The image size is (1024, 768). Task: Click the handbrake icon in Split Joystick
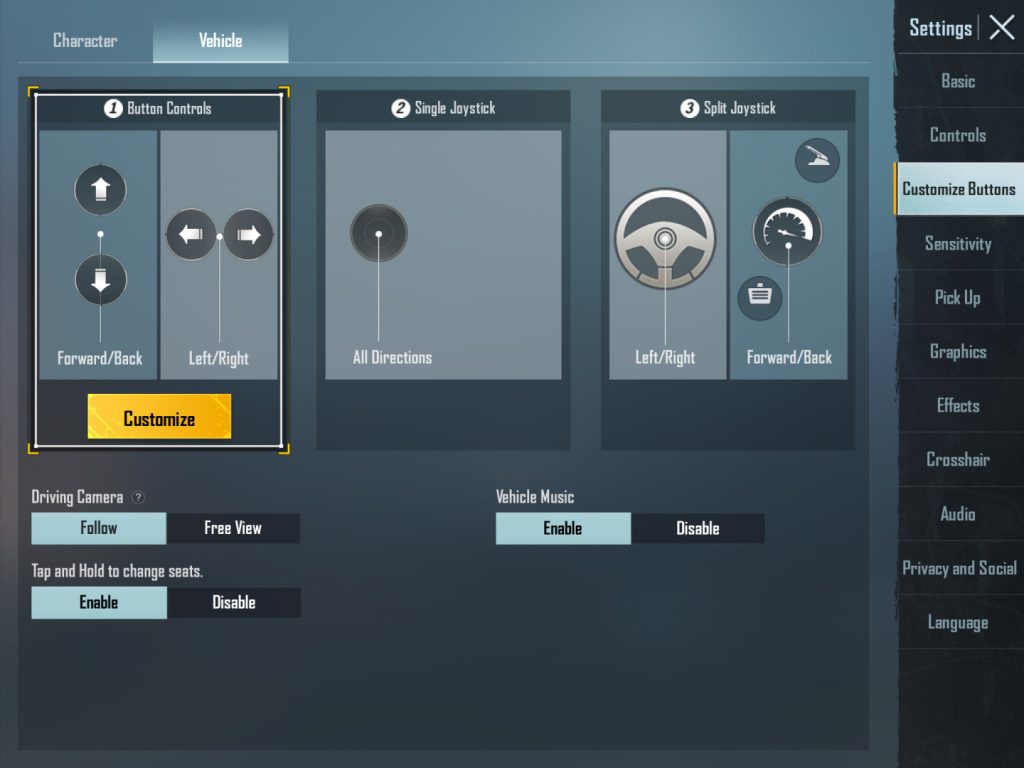click(817, 160)
